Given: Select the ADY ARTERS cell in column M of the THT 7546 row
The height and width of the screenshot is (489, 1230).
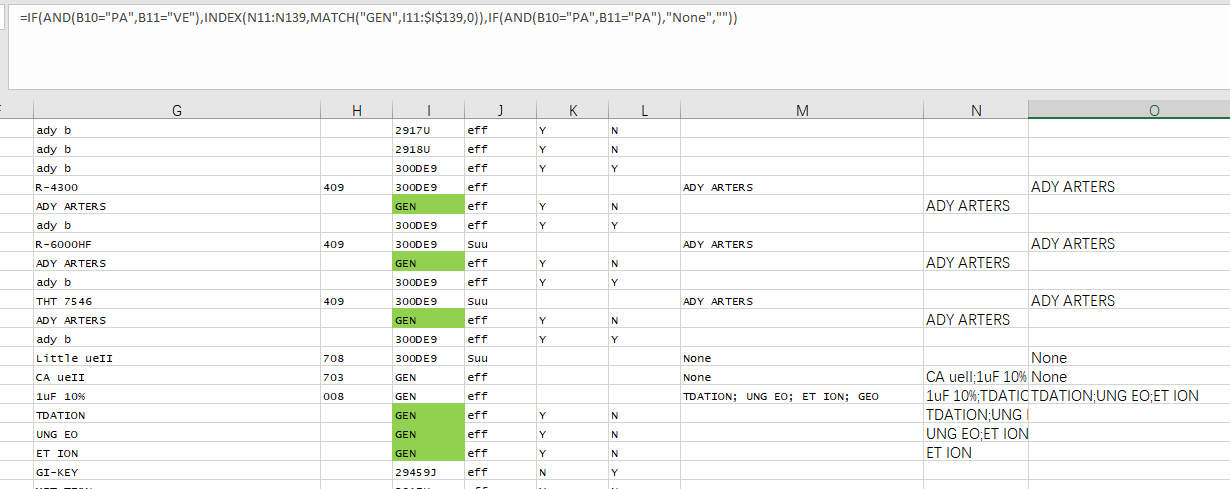Looking at the screenshot, I should pyautogui.click(x=802, y=301).
